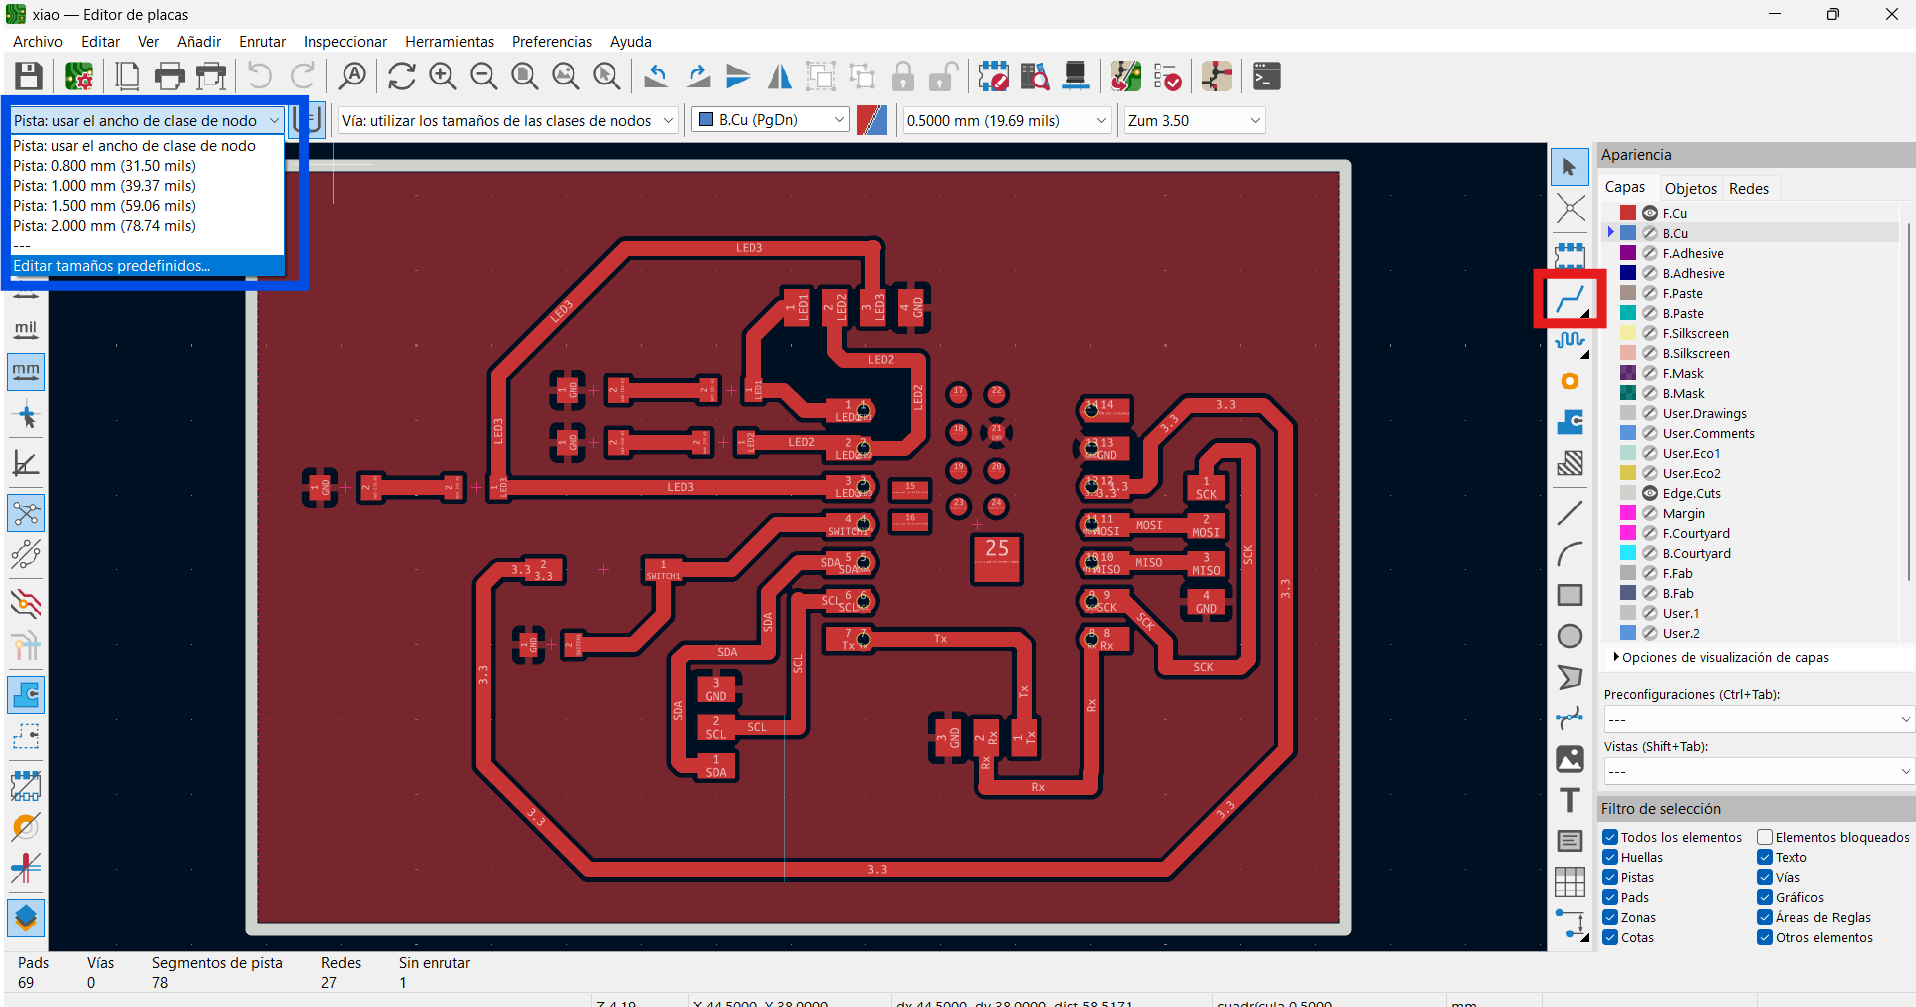Screen dimensions: 1916x1007
Task: Select the draw circle tool
Action: point(1570,636)
